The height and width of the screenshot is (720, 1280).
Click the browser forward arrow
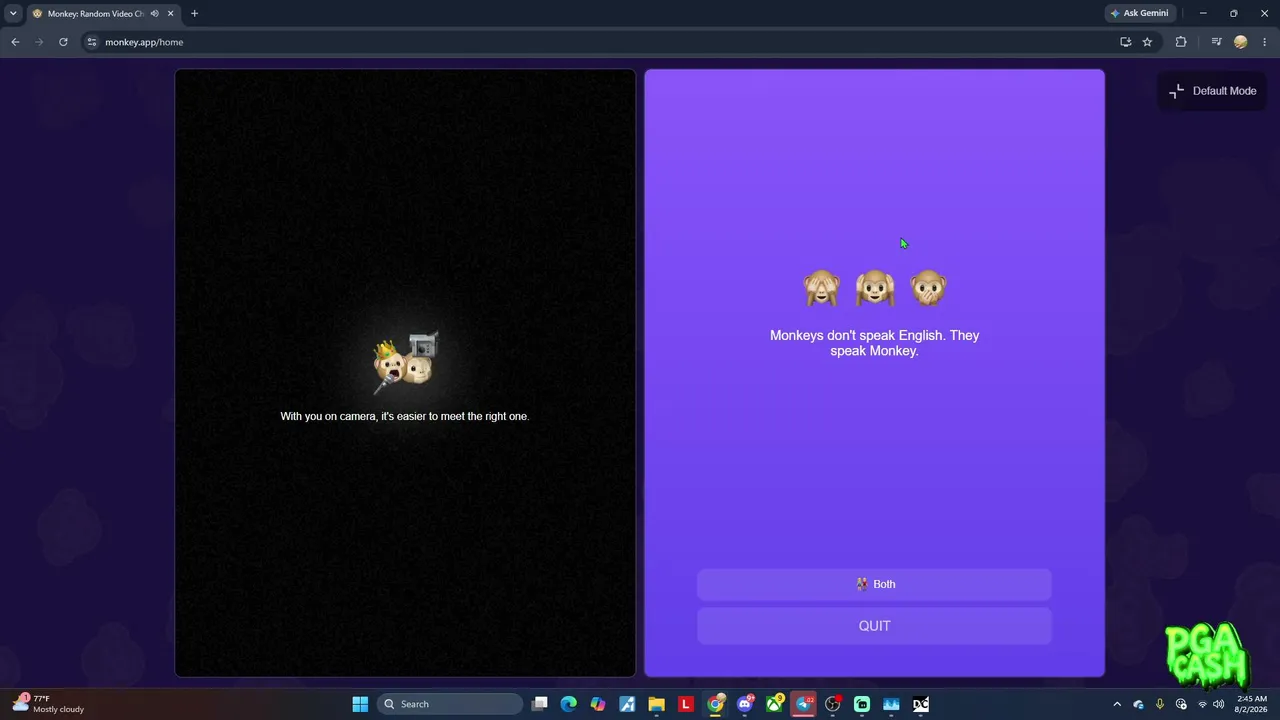tap(39, 42)
